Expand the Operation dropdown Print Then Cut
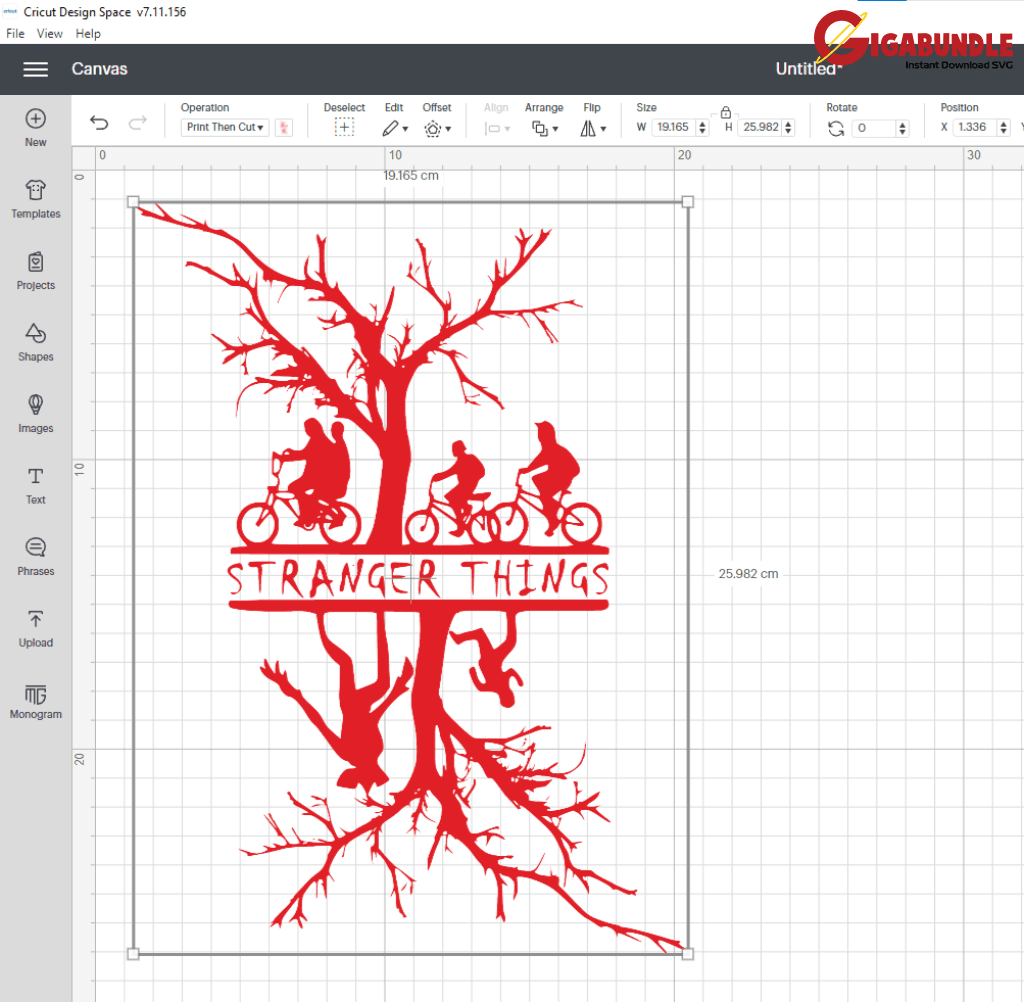 click(225, 128)
